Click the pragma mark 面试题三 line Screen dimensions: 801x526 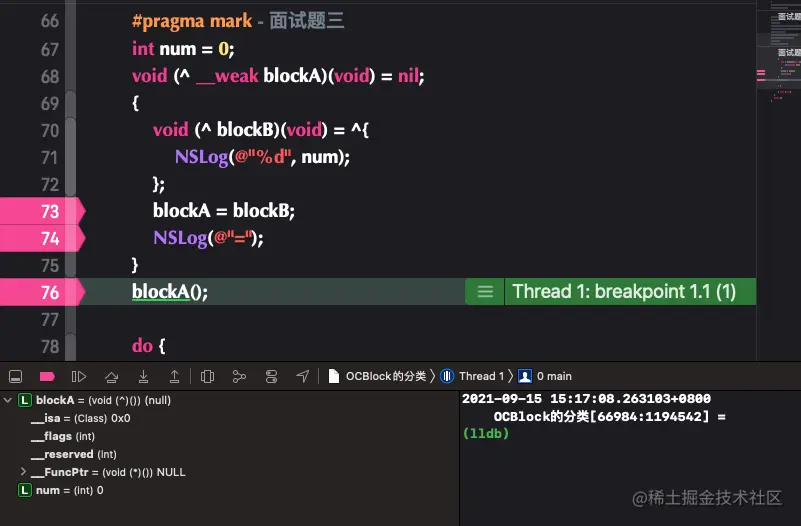click(238, 21)
